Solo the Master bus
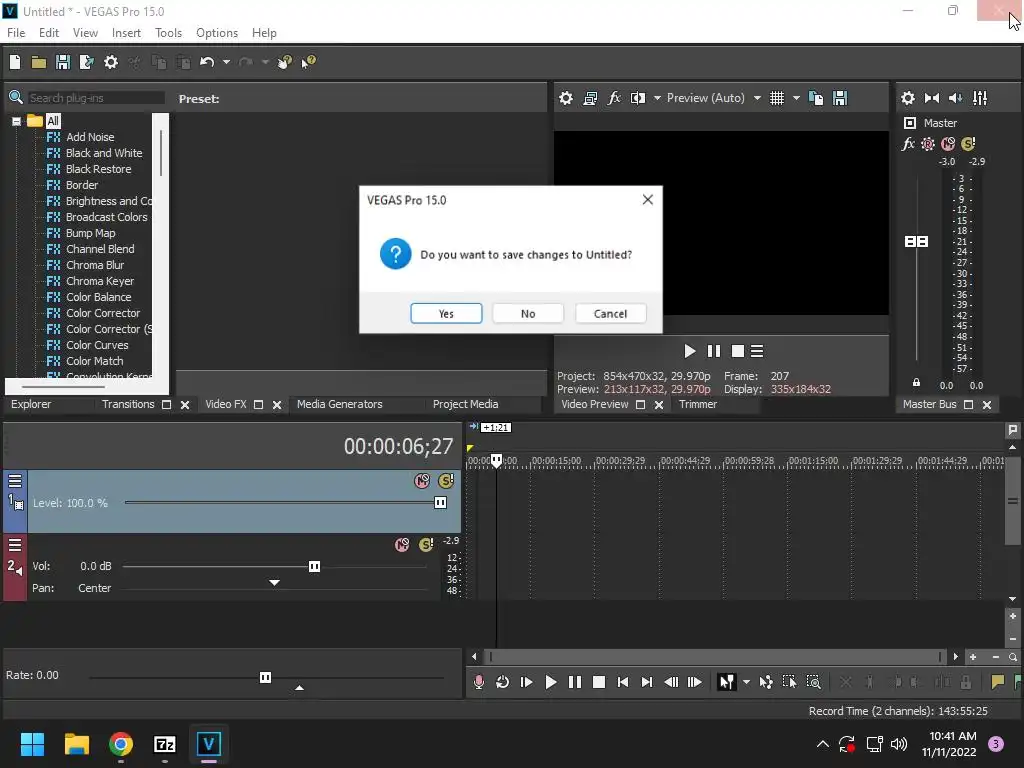 (x=968, y=144)
